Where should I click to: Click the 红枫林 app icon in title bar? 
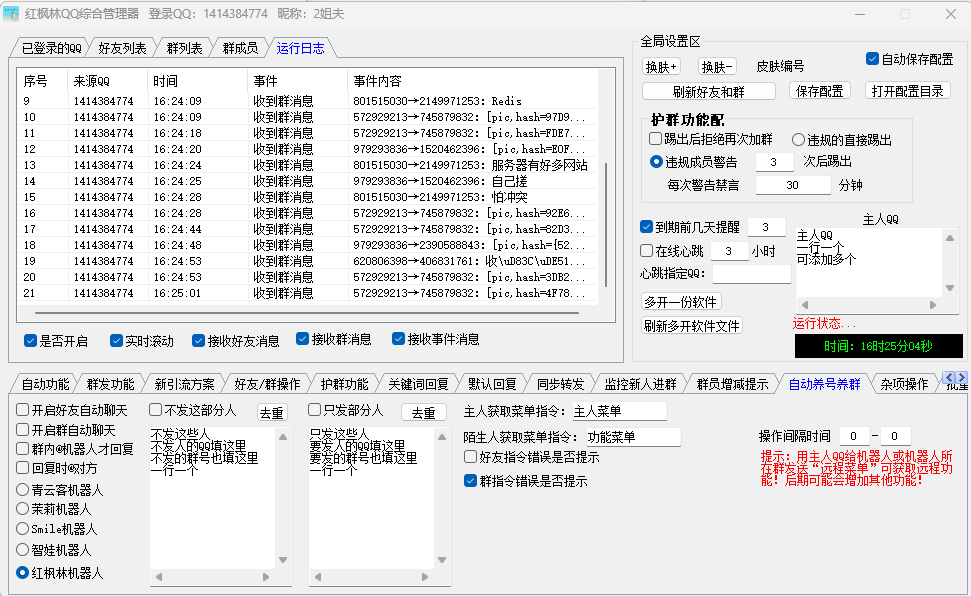click(x=13, y=14)
